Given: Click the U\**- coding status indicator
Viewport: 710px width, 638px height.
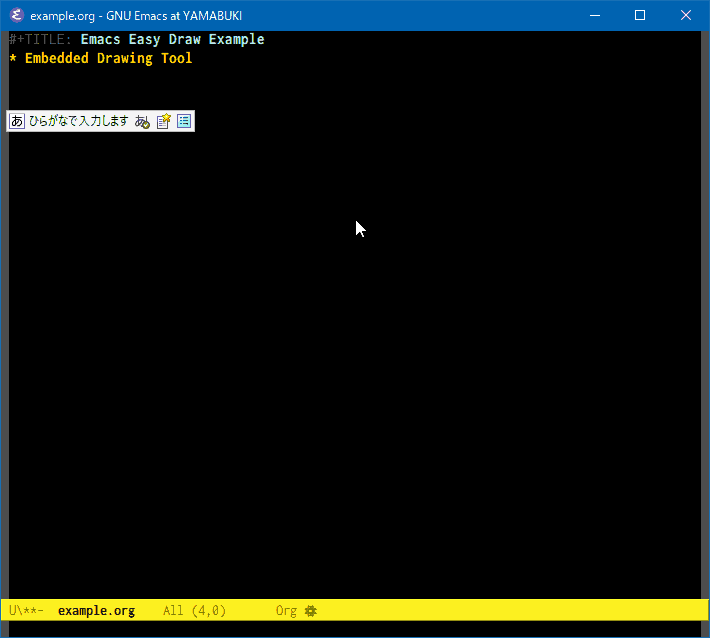Looking at the screenshot, I should click(x=26, y=610).
